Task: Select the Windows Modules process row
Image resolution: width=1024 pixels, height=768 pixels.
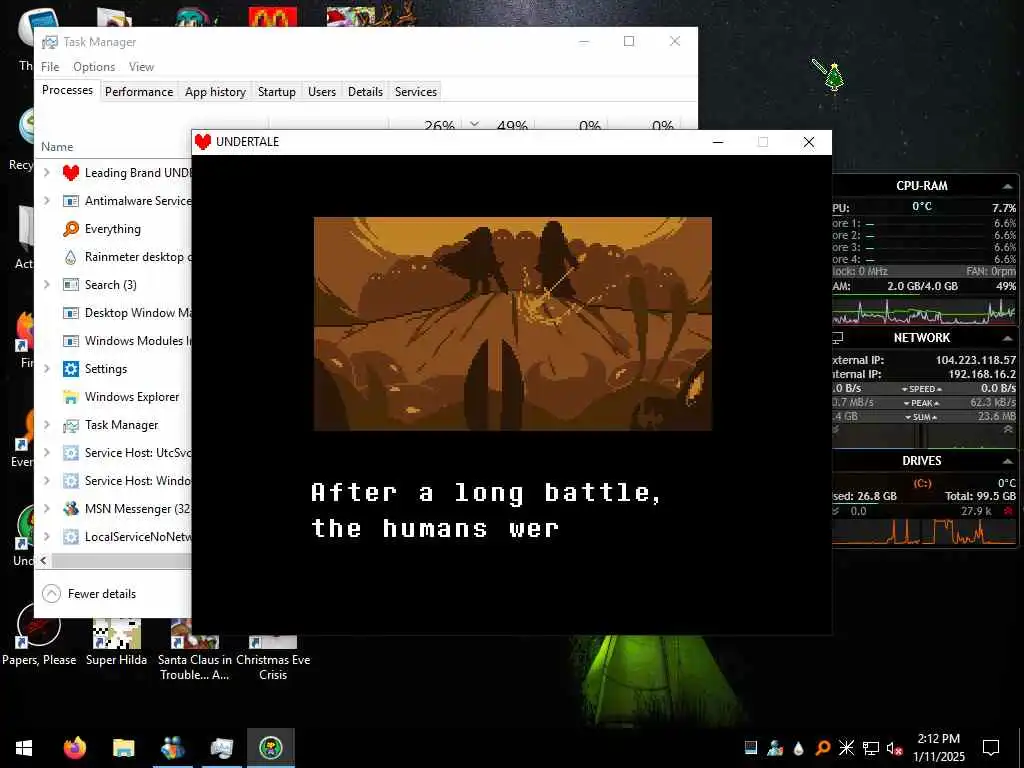Action: (x=113, y=341)
